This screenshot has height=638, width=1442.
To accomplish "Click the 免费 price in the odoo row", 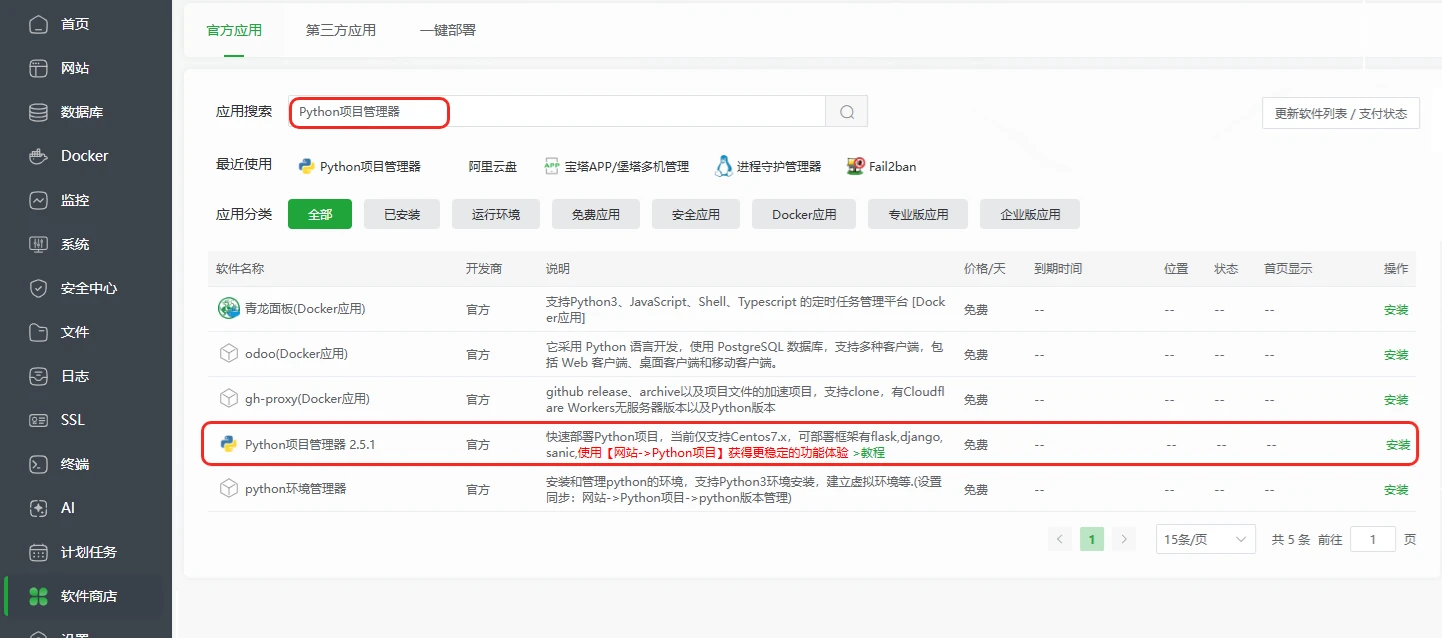I will (975, 355).
